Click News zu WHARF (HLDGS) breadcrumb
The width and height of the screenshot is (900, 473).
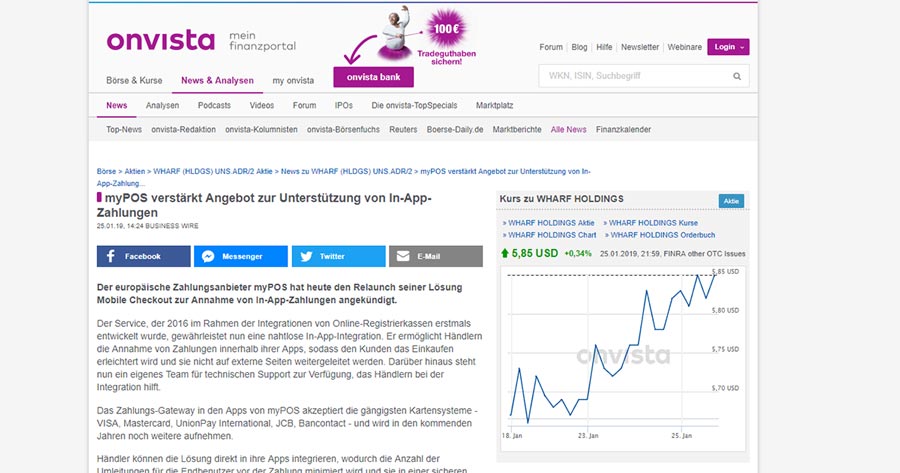347,172
